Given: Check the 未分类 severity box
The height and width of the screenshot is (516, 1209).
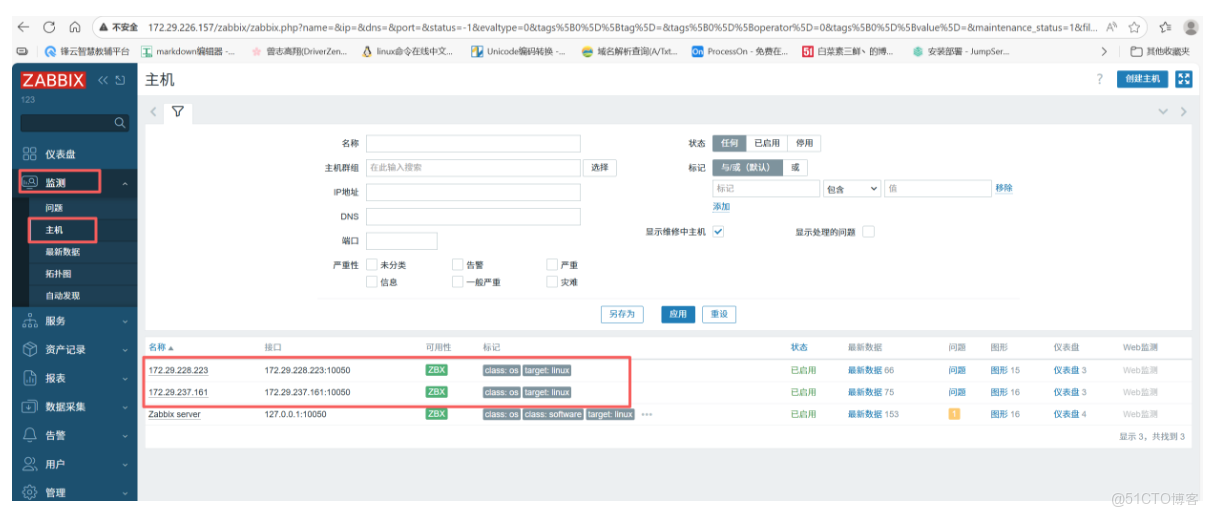Looking at the screenshot, I should pyautogui.click(x=372, y=265).
